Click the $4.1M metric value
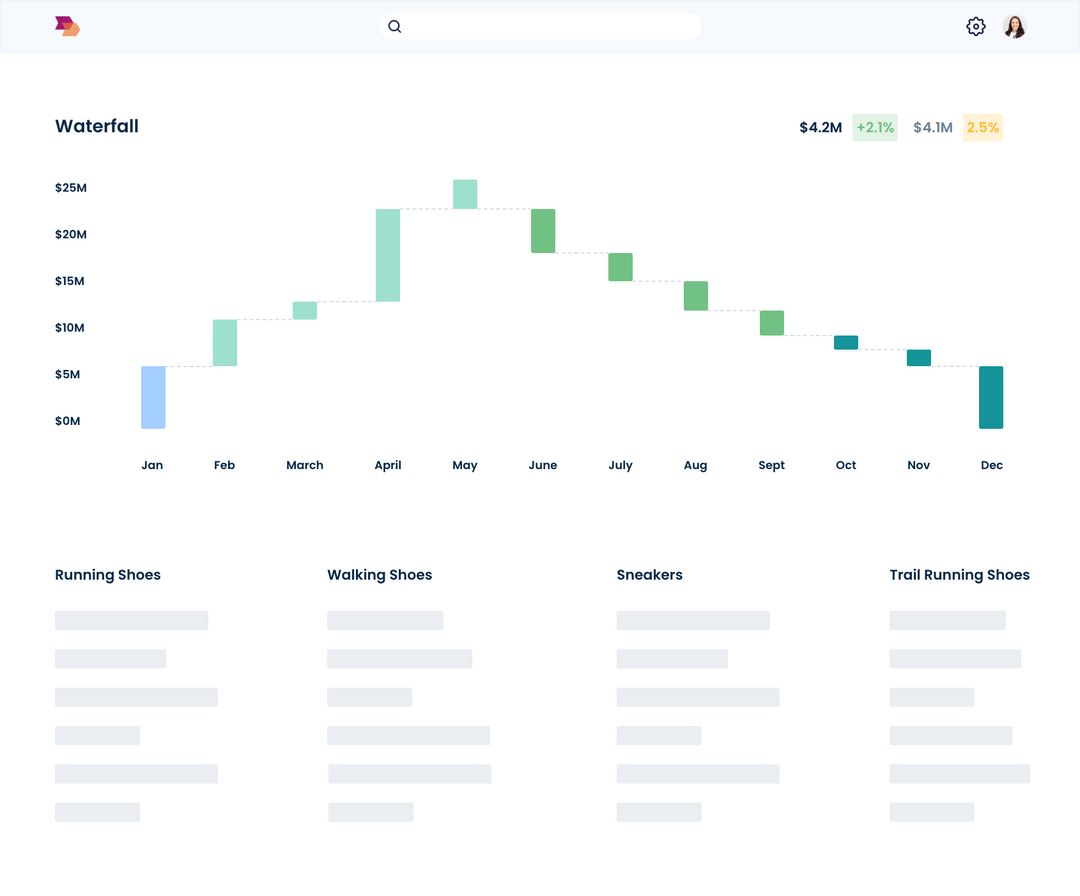Screen dimensions: 1080x896 pyautogui.click(x=932, y=127)
